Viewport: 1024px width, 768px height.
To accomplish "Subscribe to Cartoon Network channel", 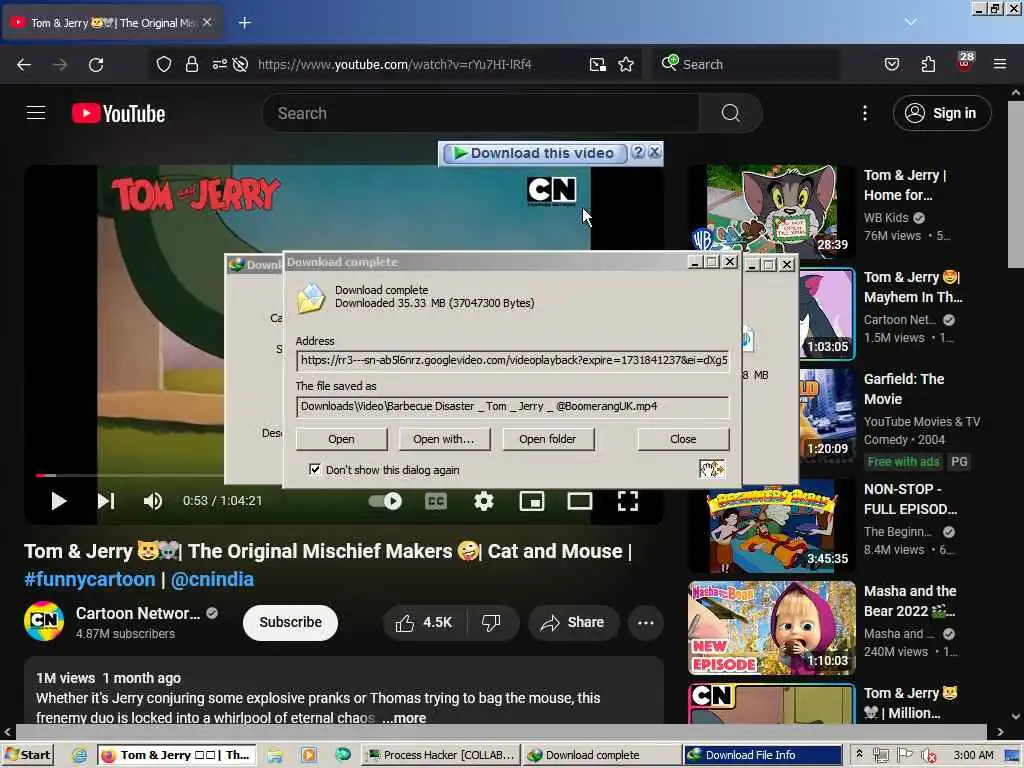I will coord(291,622).
